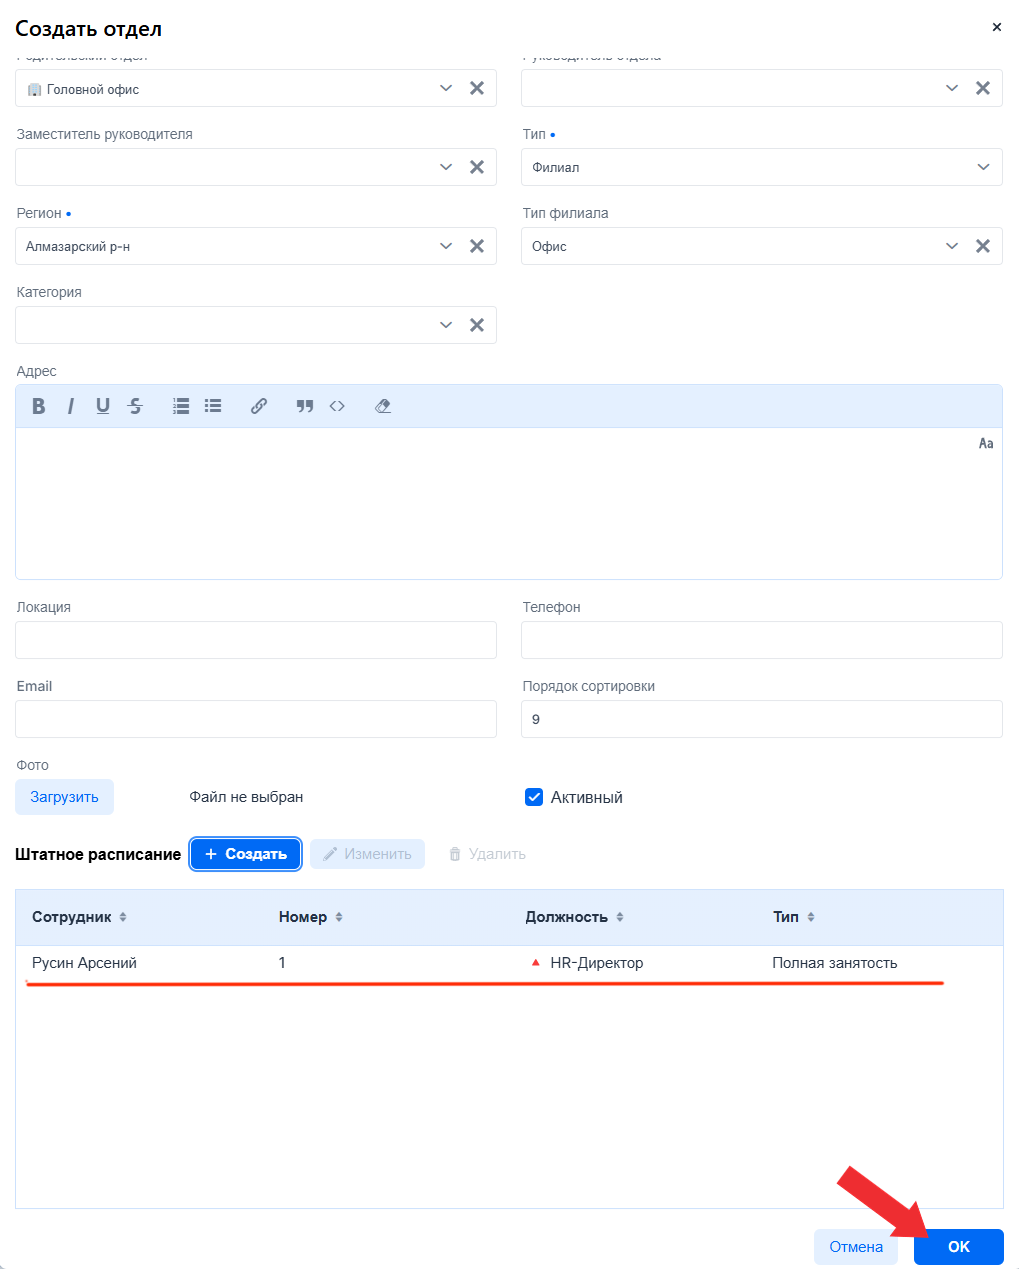Click the Создать staffing button
The image size is (1019, 1269).
[246, 854]
